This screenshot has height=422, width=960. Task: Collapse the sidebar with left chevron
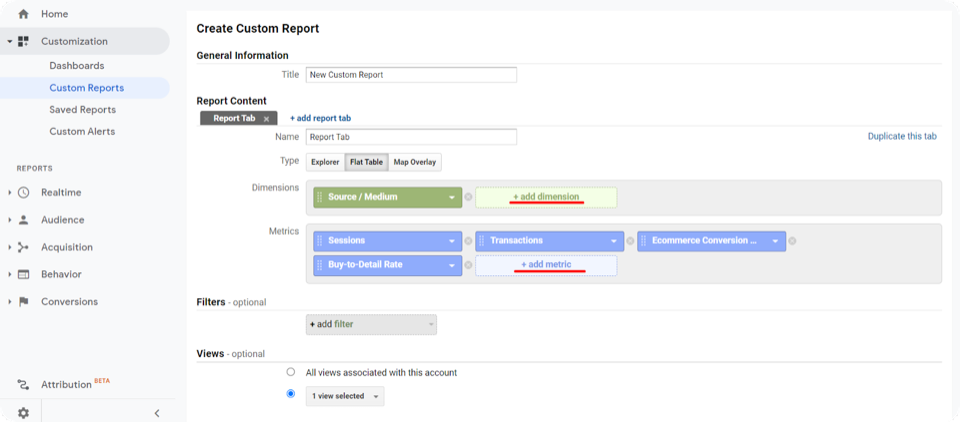(x=156, y=412)
